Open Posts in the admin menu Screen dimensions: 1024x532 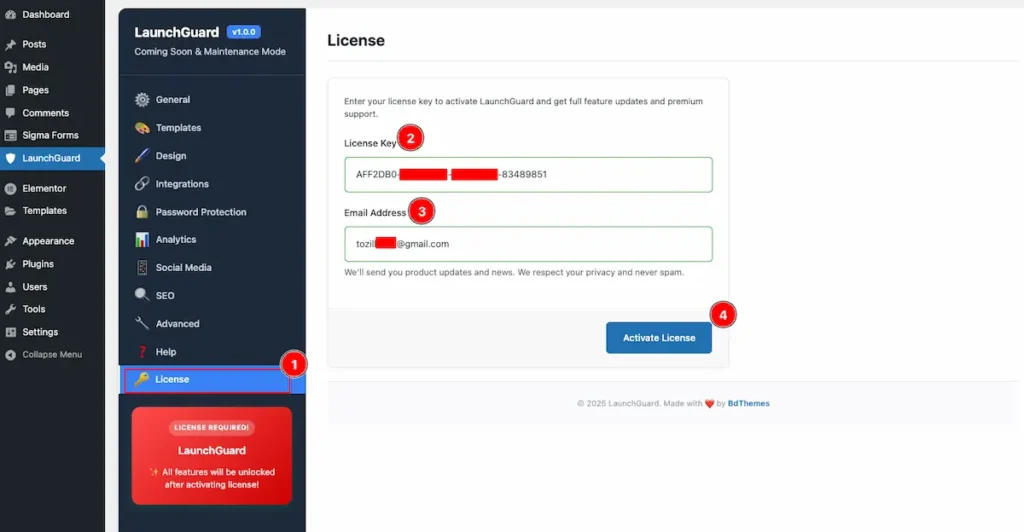52,44
